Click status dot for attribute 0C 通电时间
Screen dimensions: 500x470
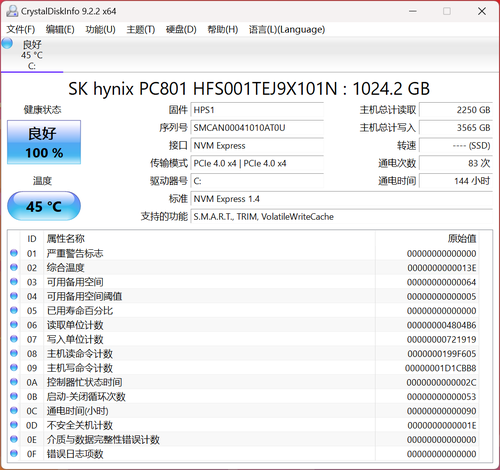(14, 411)
